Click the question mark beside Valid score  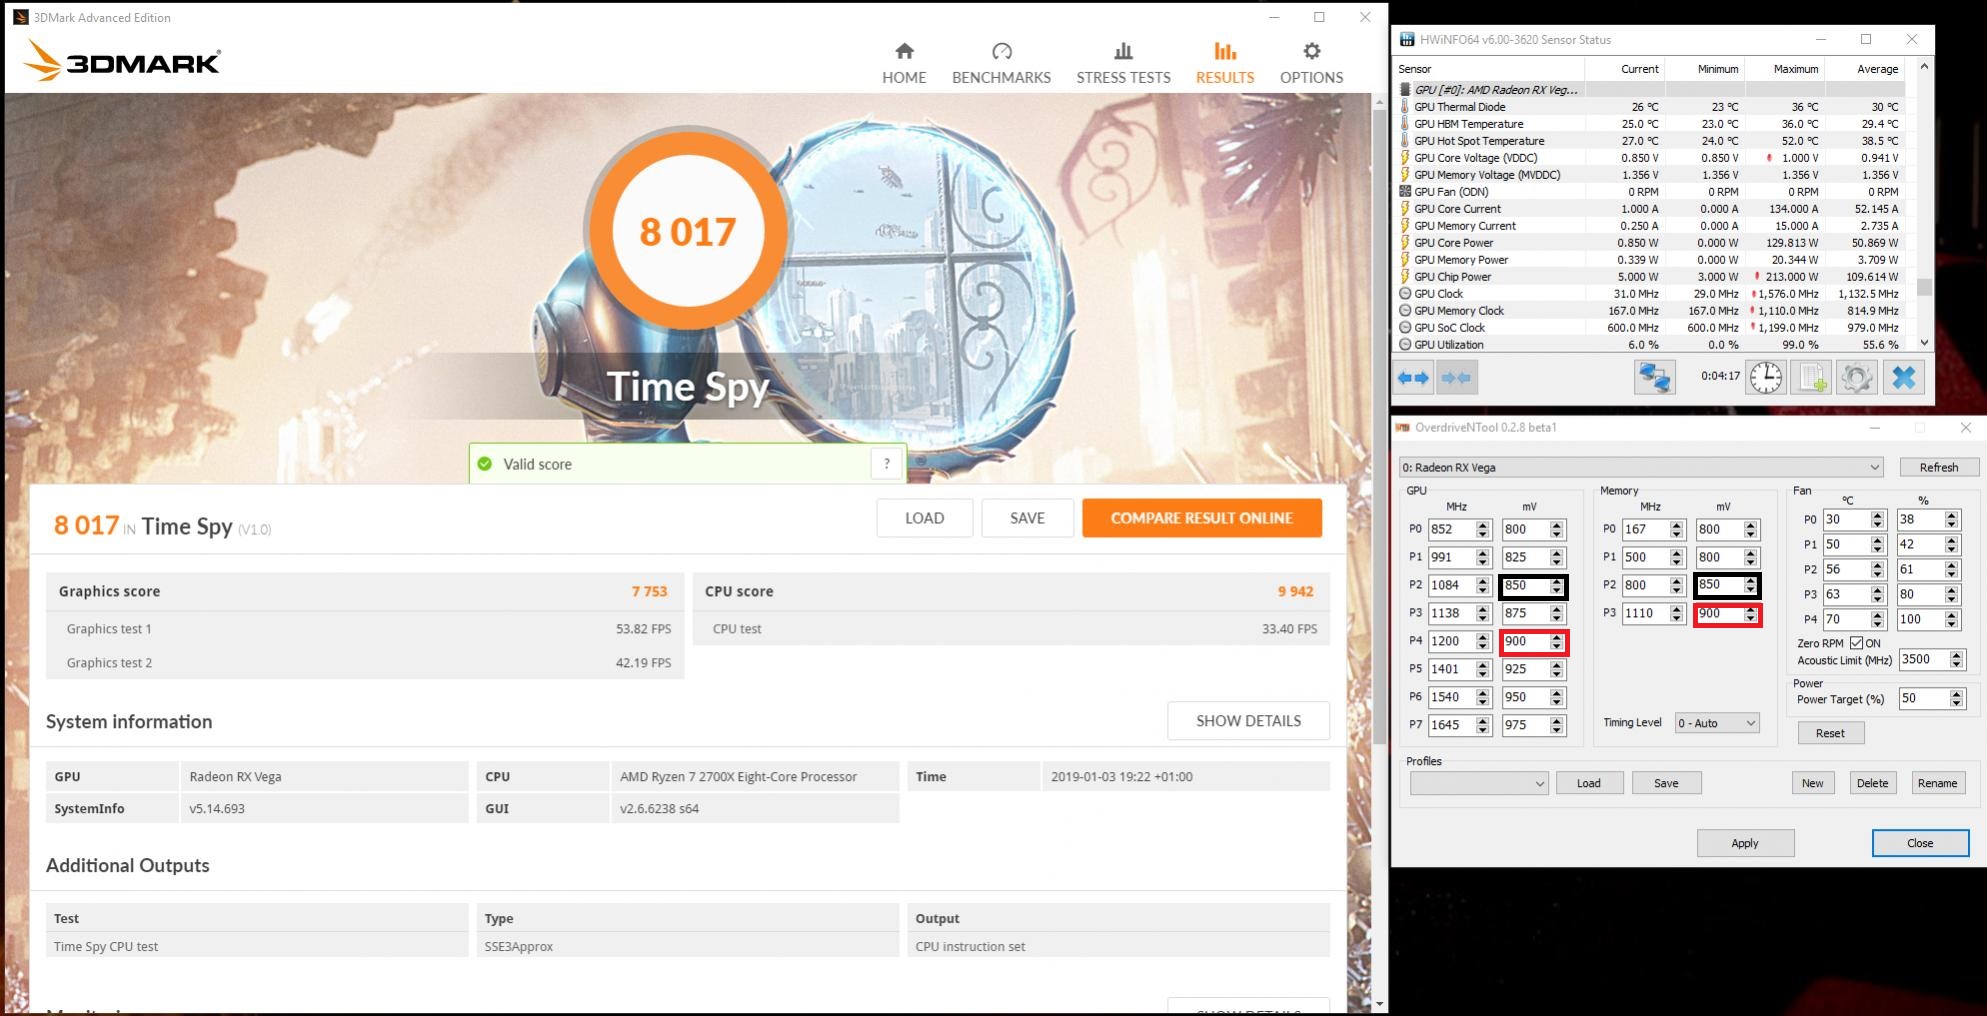coord(886,464)
